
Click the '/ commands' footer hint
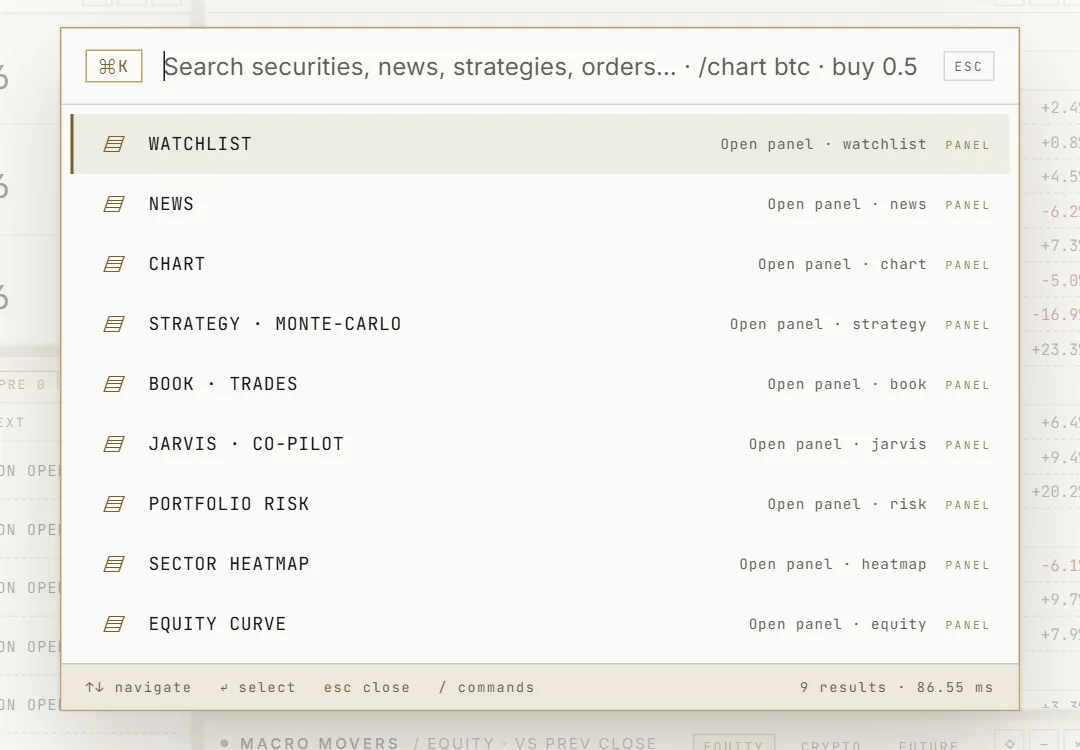tap(487, 687)
